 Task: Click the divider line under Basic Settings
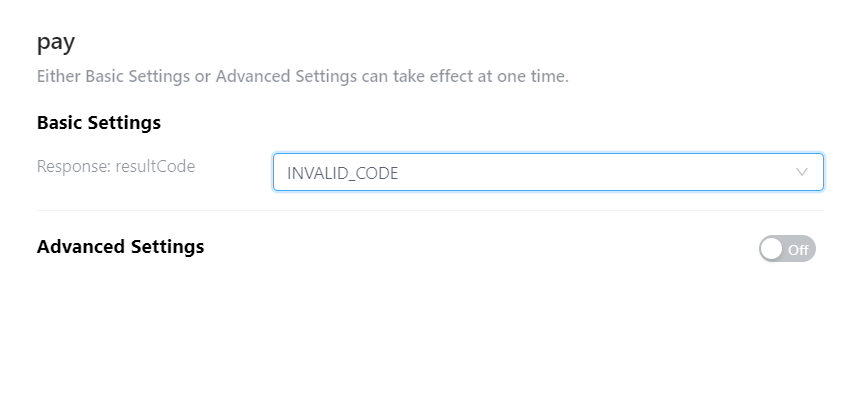click(x=430, y=211)
